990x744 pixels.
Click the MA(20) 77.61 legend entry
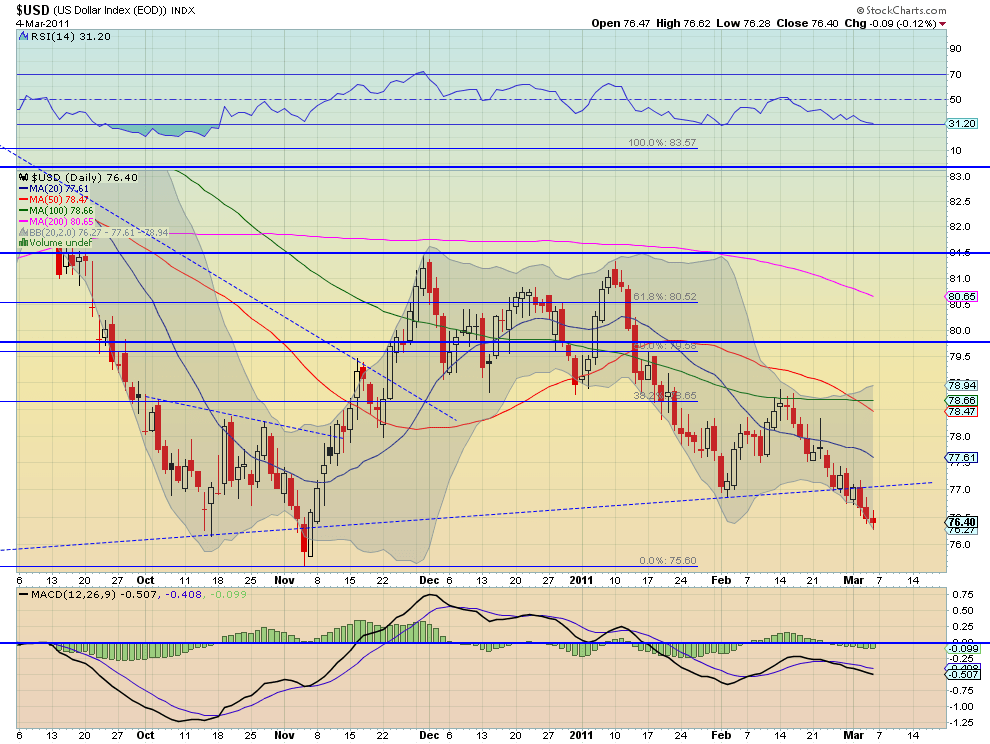point(59,189)
